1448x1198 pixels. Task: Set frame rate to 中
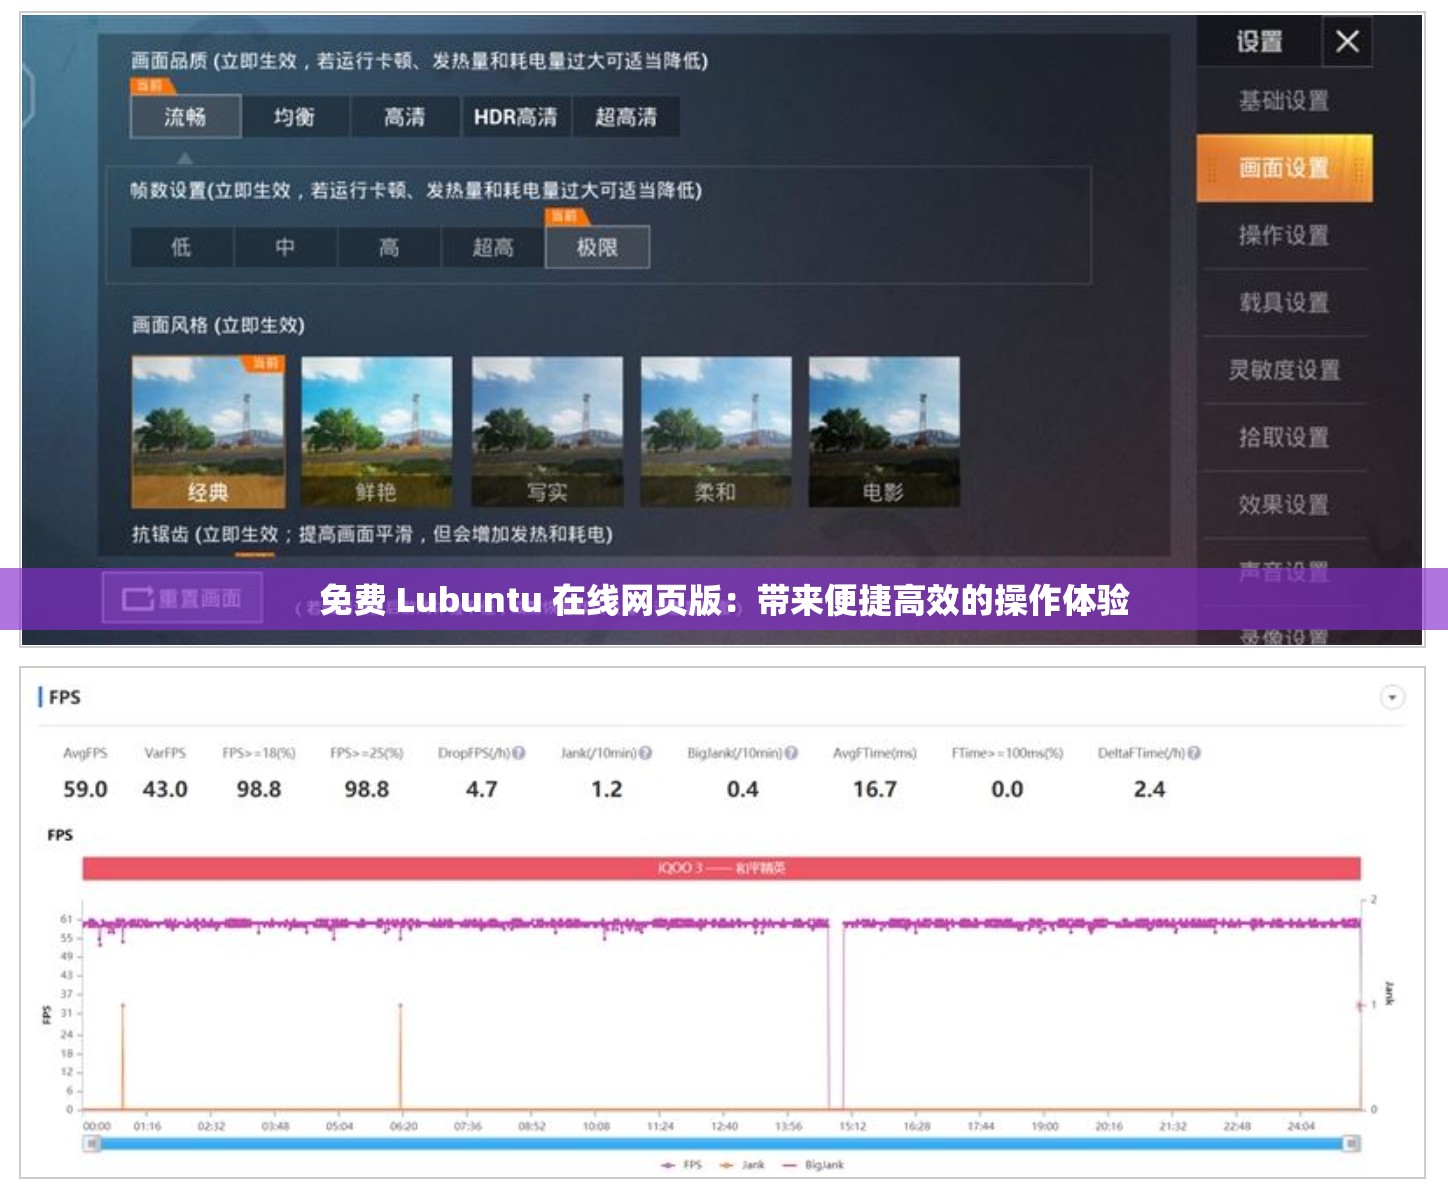tap(285, 247)
